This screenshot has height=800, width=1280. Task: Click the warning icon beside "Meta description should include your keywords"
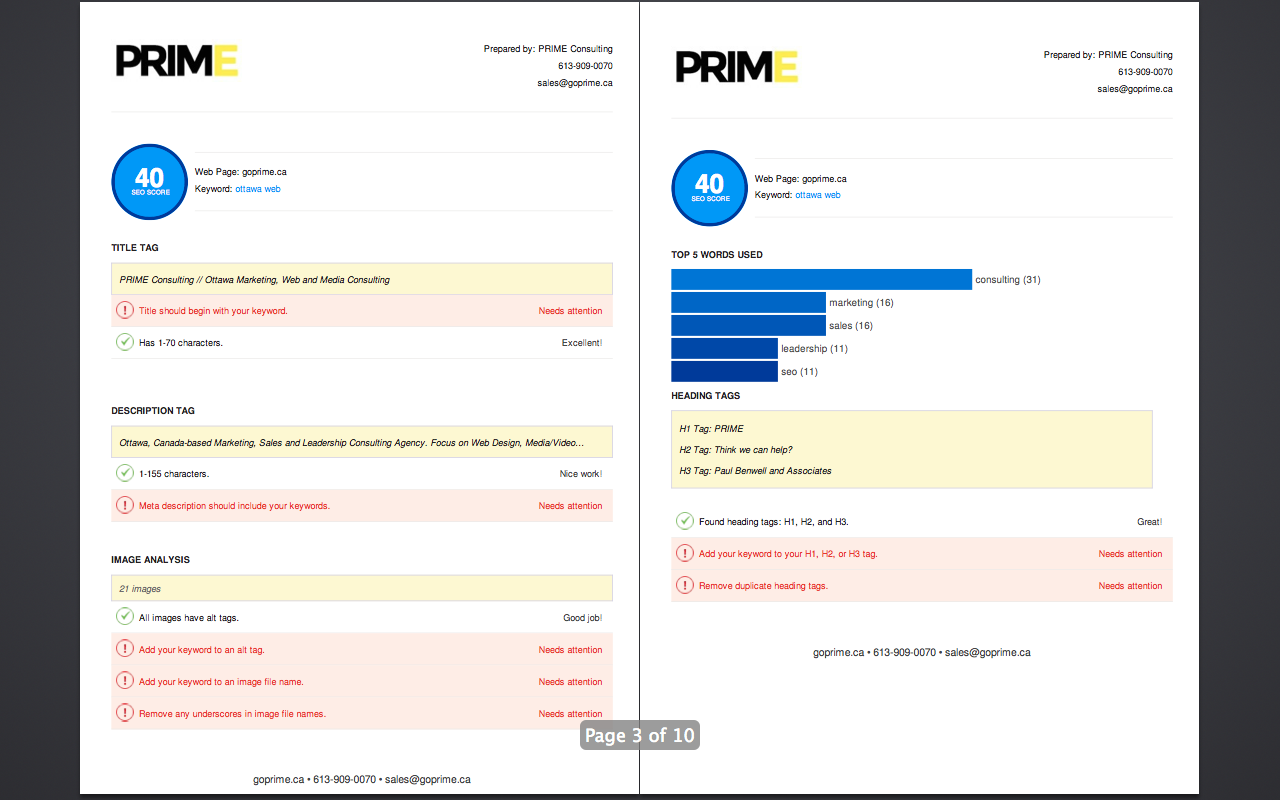point(125,506)
